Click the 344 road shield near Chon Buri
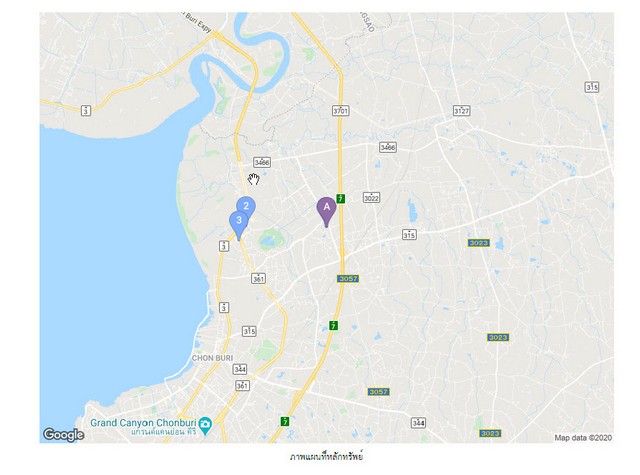640x475 pixels. [x=240, y=369]
